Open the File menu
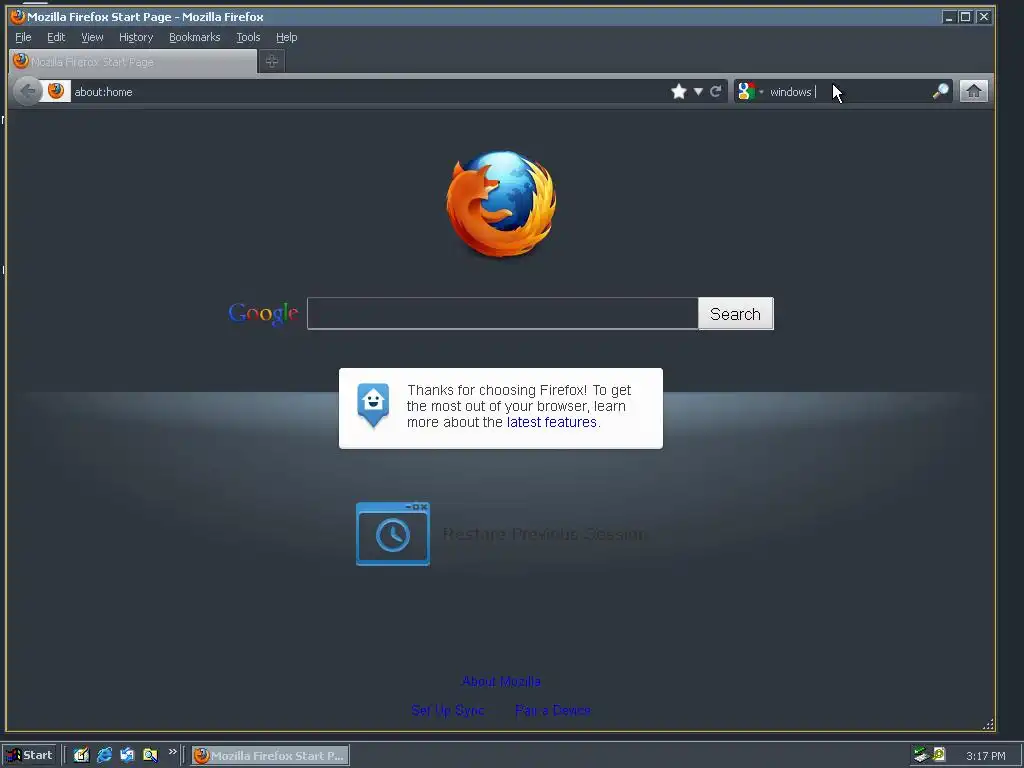 click(x=23, y=37)
